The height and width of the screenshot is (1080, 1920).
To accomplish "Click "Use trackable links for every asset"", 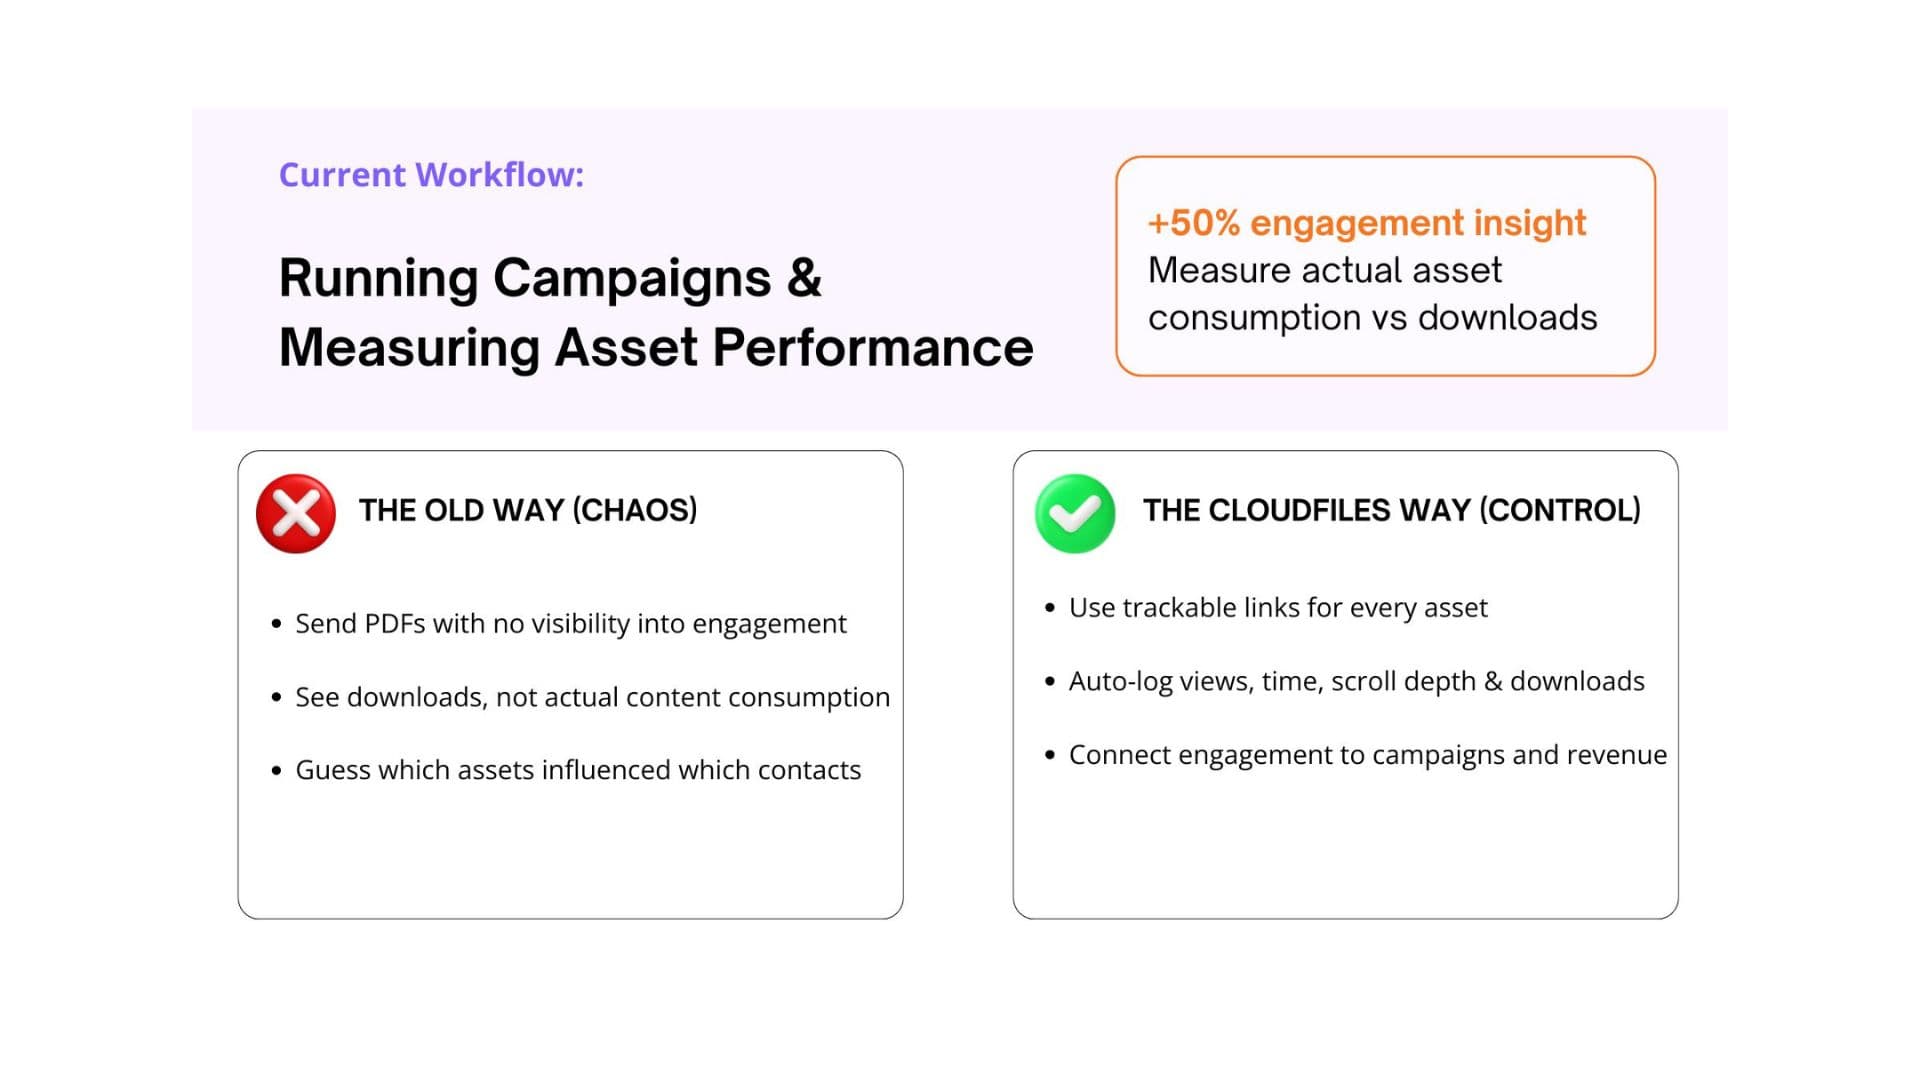I will (1278, 608).
